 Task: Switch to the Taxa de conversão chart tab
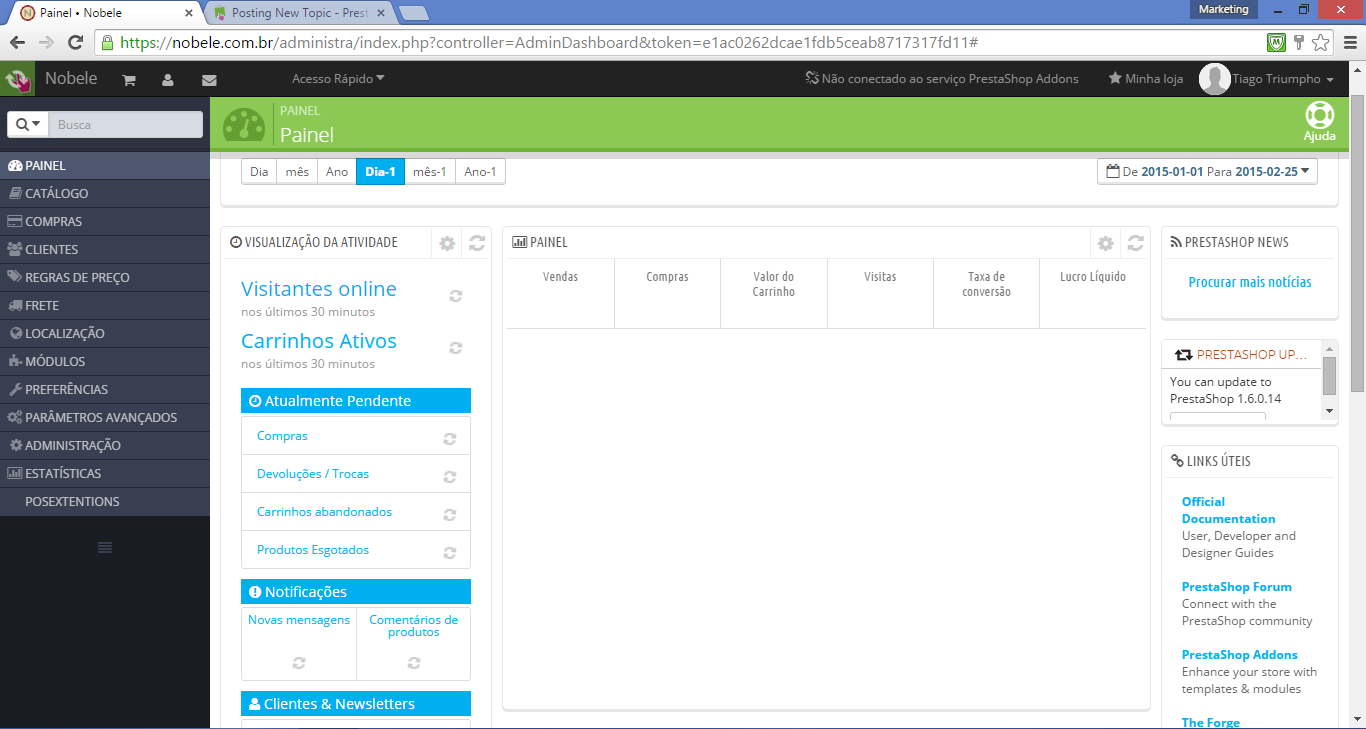(987, 293)
